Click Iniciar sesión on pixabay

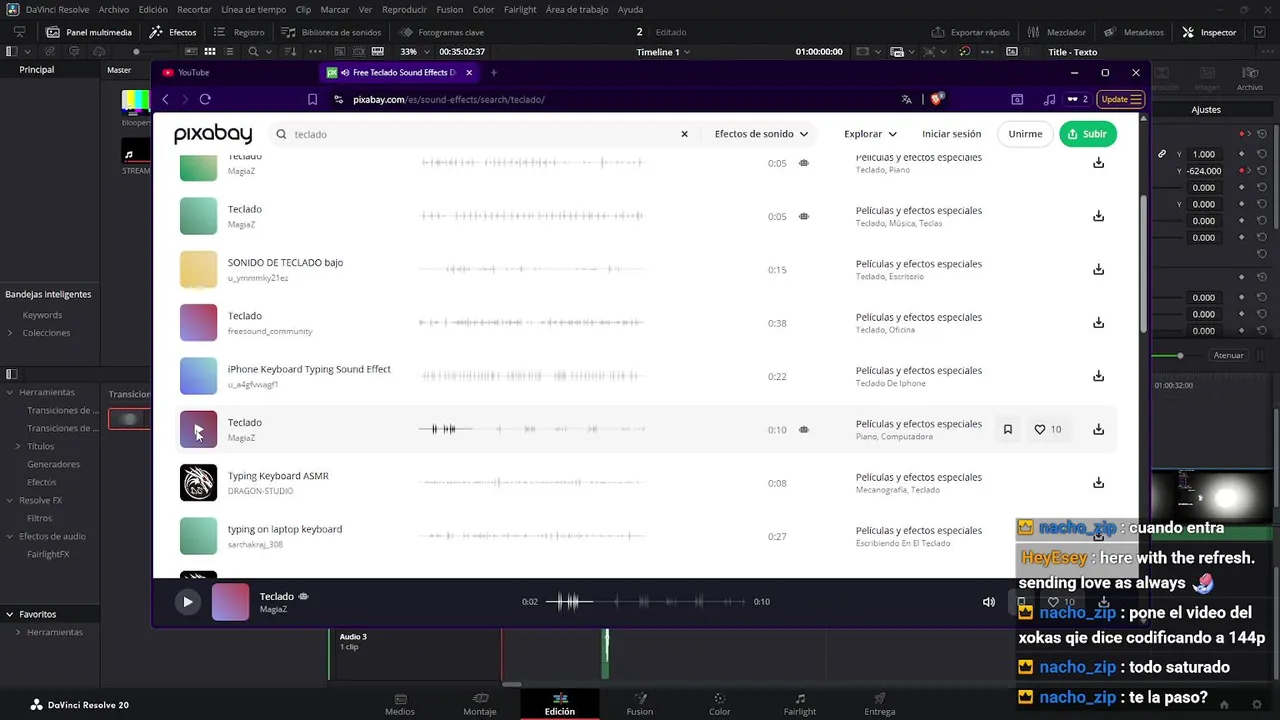[951, 134]
